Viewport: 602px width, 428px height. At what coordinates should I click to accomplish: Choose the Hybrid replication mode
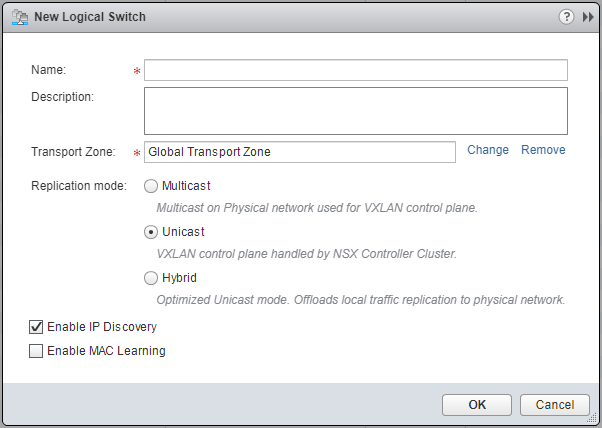pyautogui.click(x=151, y=278)
